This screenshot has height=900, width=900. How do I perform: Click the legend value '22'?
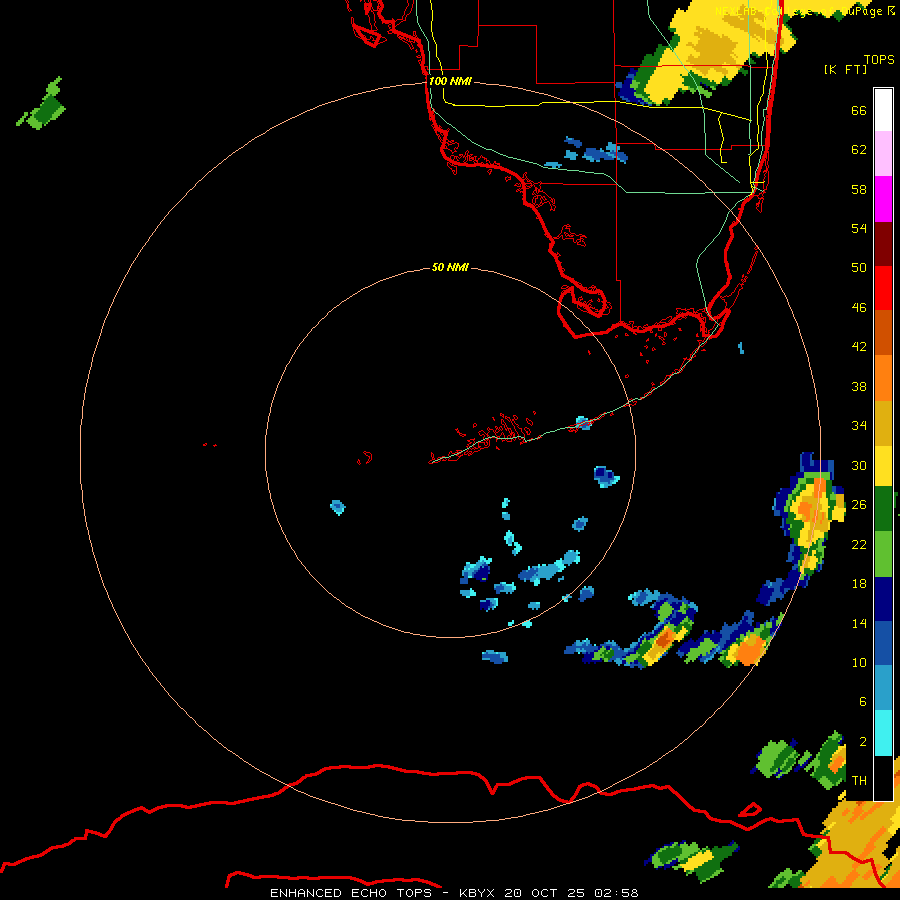click(859, 545)
